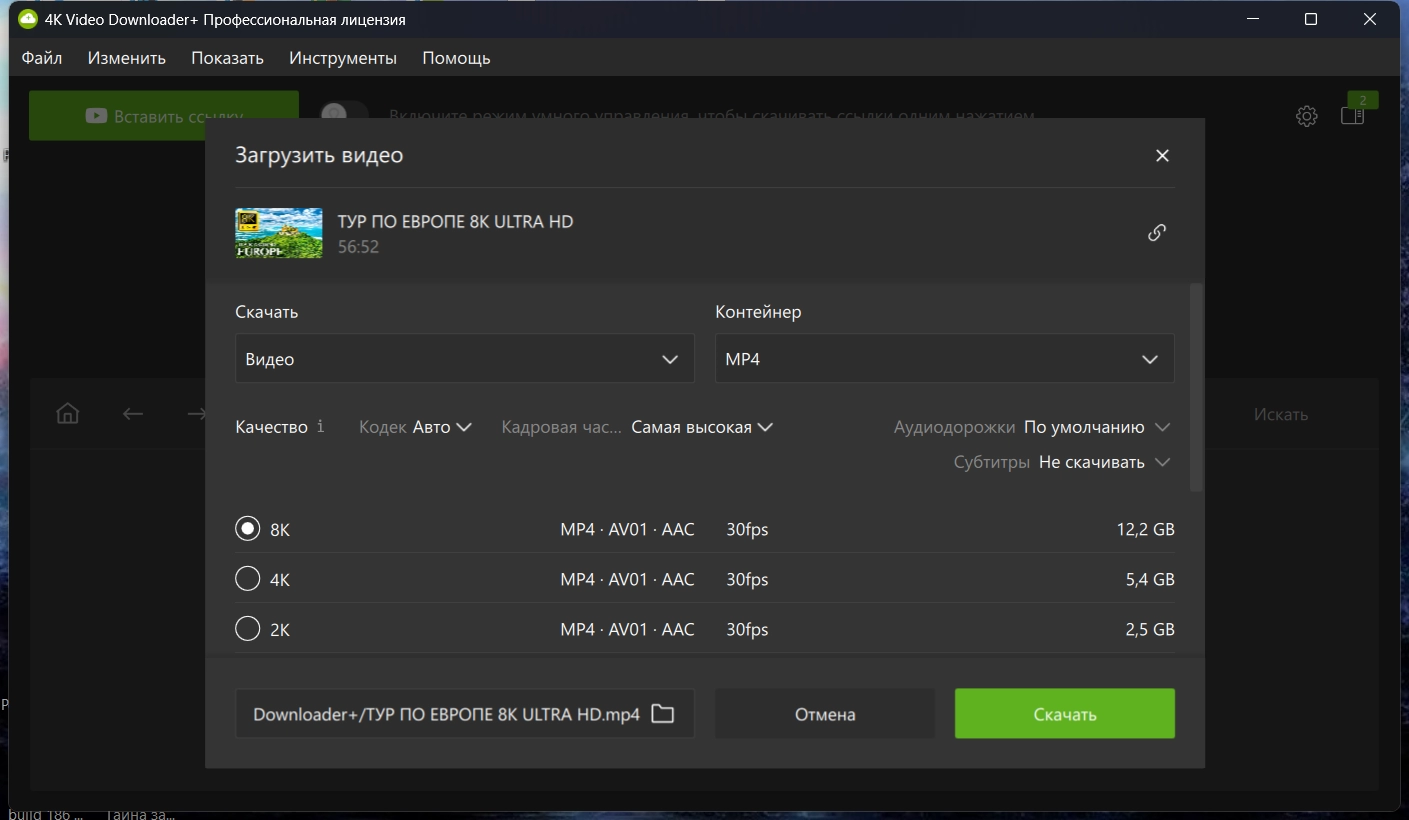Choose 2K quality radio button

tap(247, 628)
